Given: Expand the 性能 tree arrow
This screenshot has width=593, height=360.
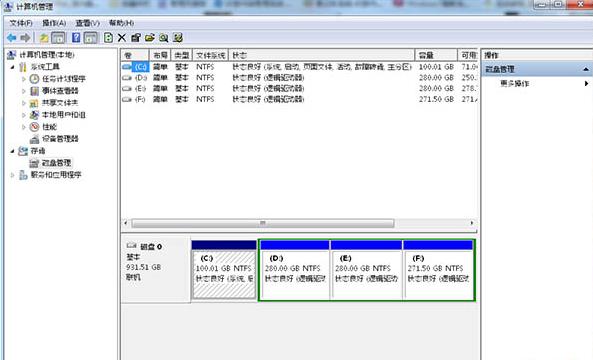Looking at the screenshot, I should click(x=24, y=127).
